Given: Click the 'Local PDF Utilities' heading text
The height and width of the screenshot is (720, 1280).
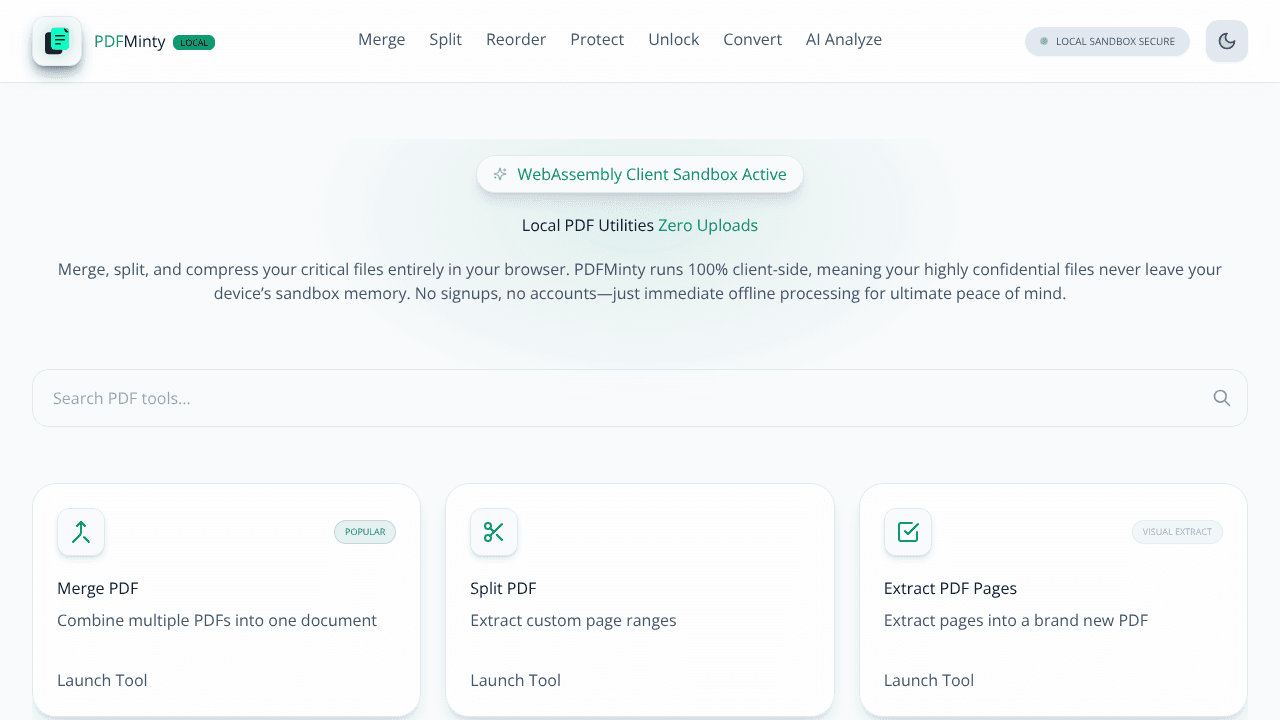Looking at the screenshot, I should pyautogui.click(x=588, y=225).
